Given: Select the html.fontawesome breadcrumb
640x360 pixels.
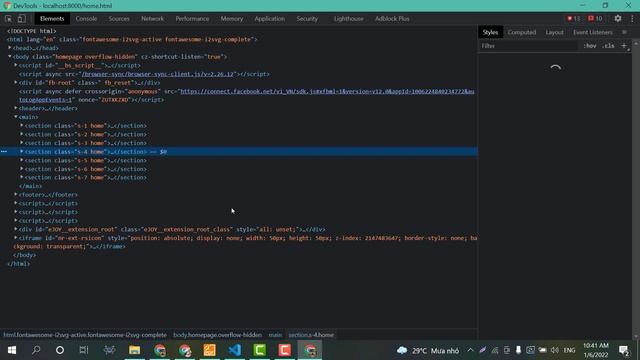Looking at the screenshot, I should pyautogui.click(x=85, y=335).
